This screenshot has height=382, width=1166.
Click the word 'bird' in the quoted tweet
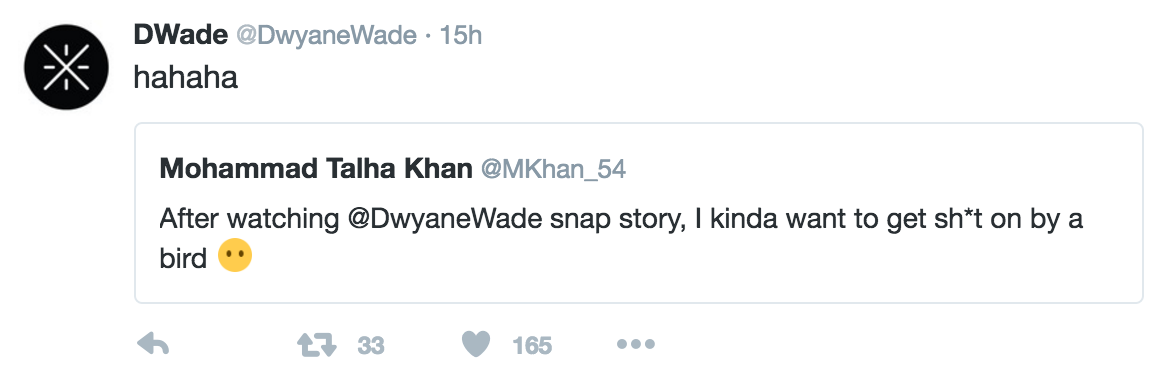point(183,259)
